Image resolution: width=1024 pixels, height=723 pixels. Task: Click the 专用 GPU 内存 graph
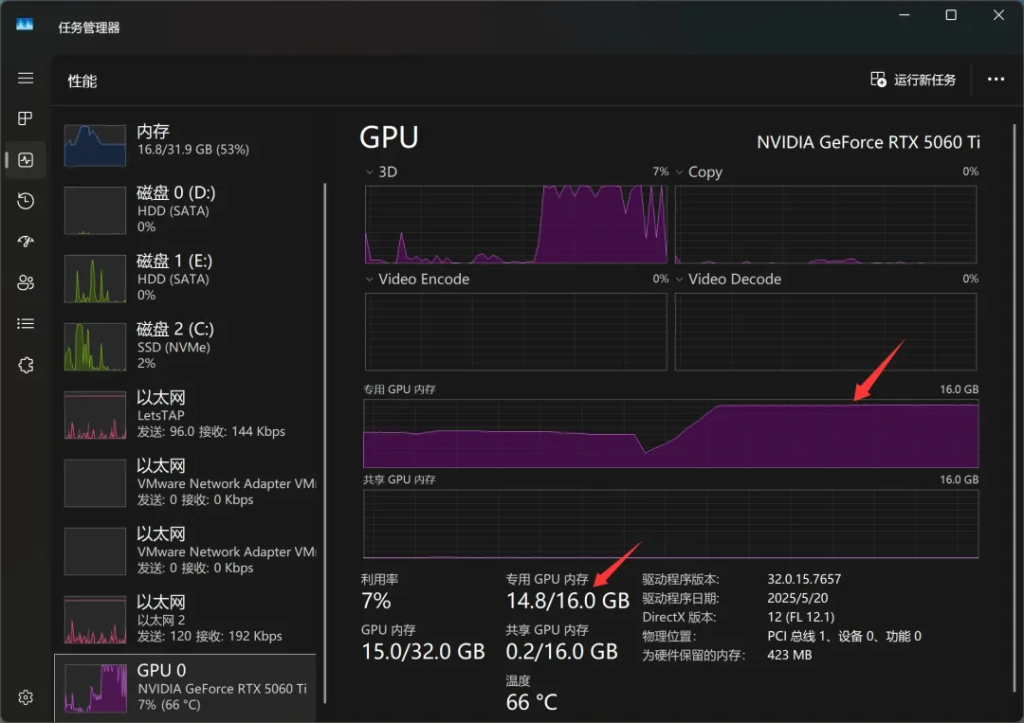pos(671,434)
